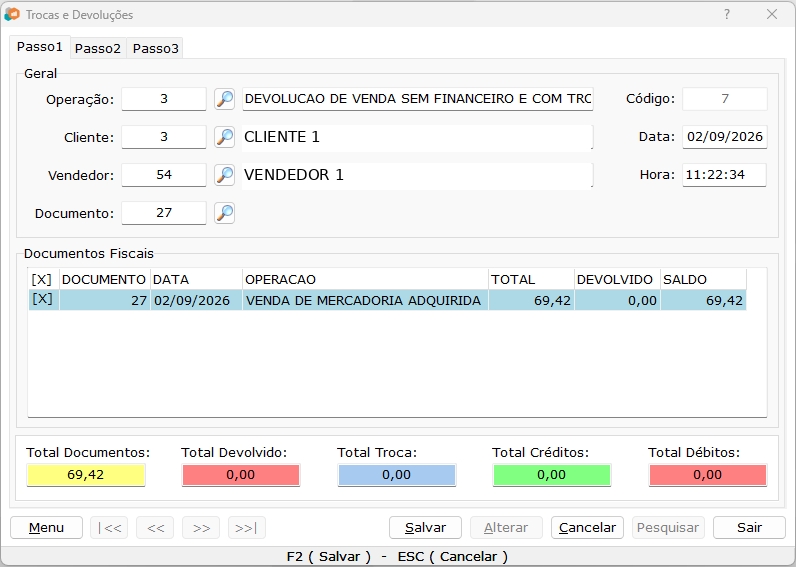This screenshot has width=796, height=567.
Task: Click the TOTAL 69,42 cell in row 27
Action: (532, 300)
